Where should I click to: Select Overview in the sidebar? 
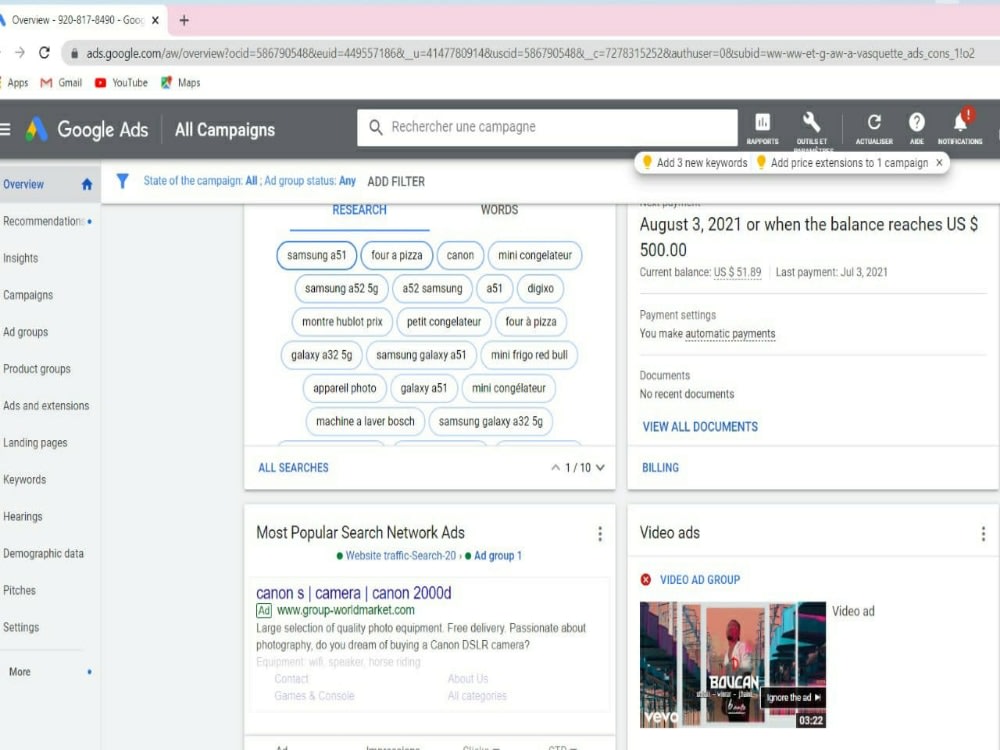(x=50, y=184)
